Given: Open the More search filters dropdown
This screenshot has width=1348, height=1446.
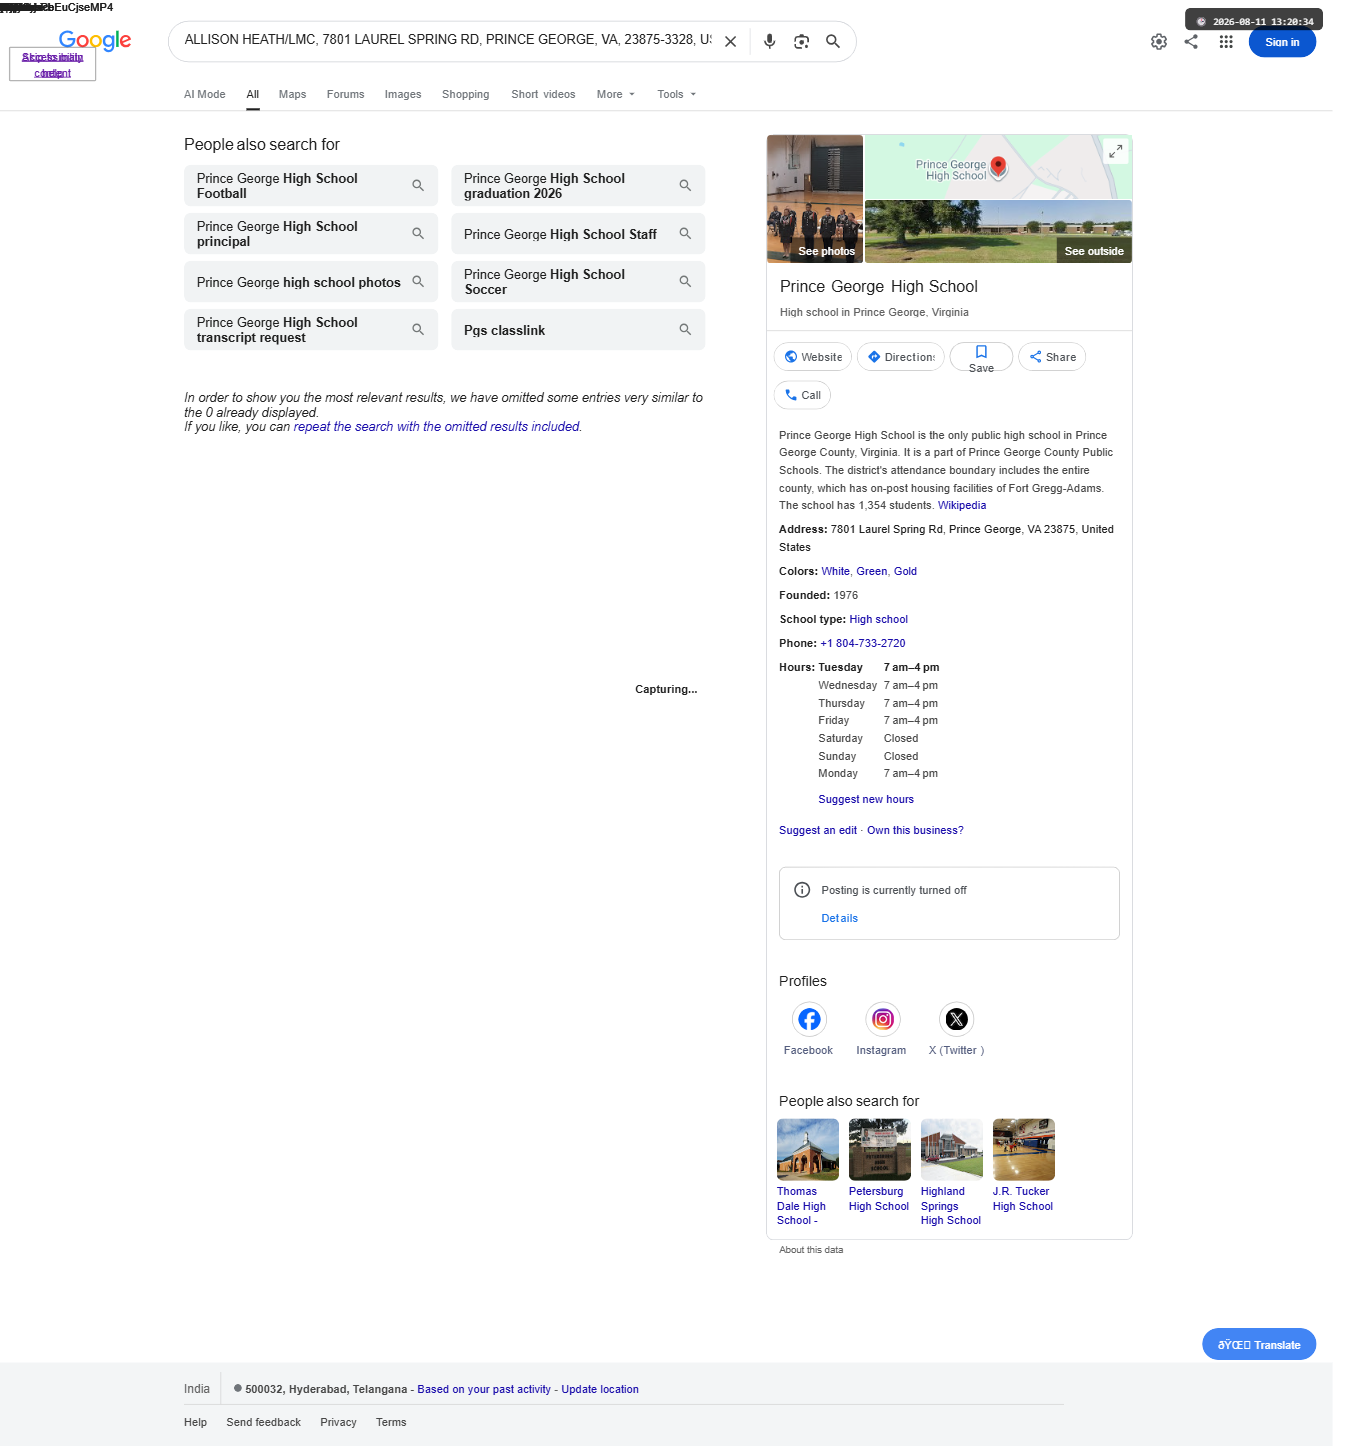Looking at the screenshot, I should [x=616, y=94].
